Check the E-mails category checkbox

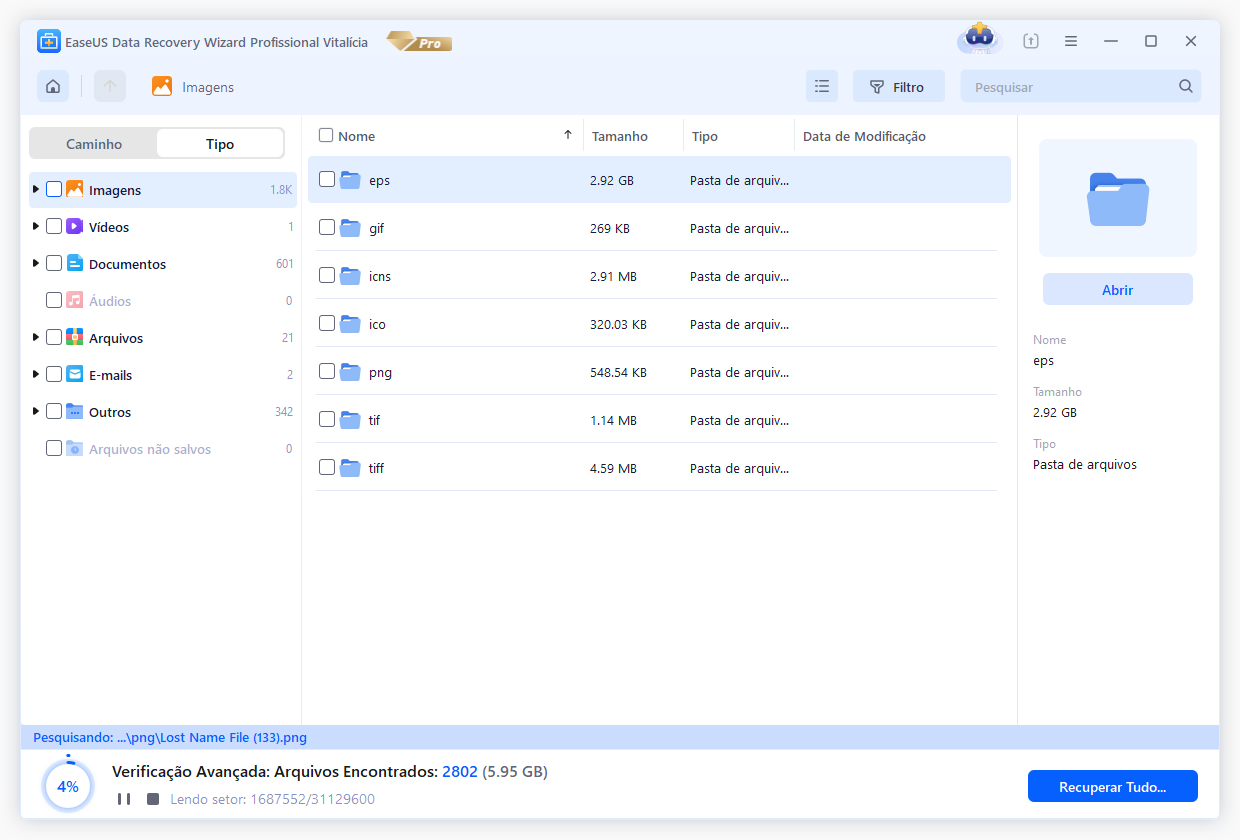(x=54, y=374)
